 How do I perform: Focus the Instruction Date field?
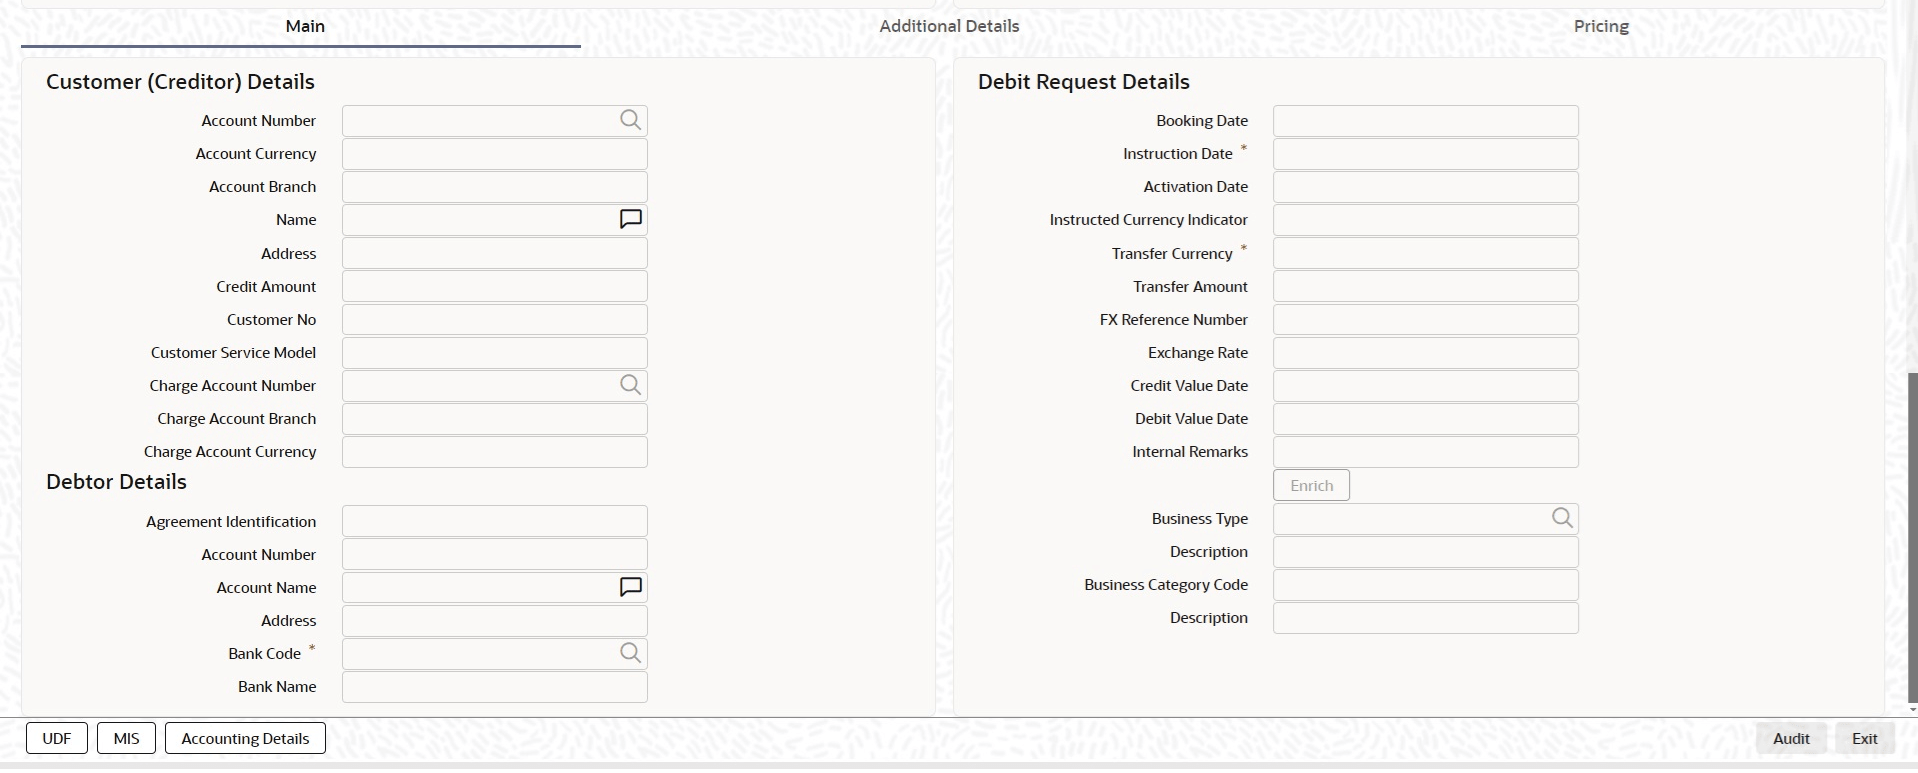(x=1426, y=154)
